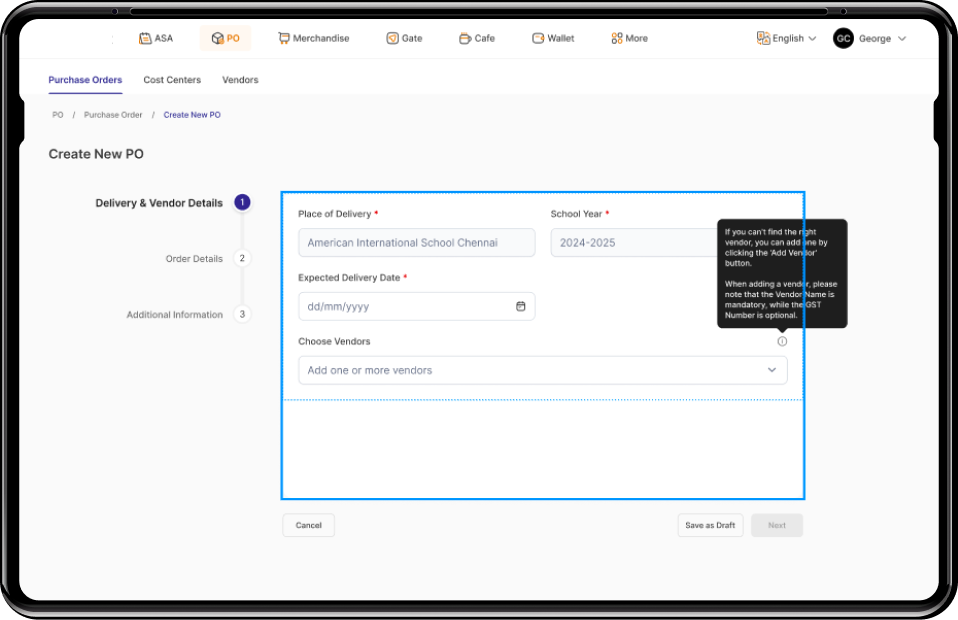The height and width of the screenshot is (620, 958).
Task: Open the Vendors tab
Action: tap(239, 80)
